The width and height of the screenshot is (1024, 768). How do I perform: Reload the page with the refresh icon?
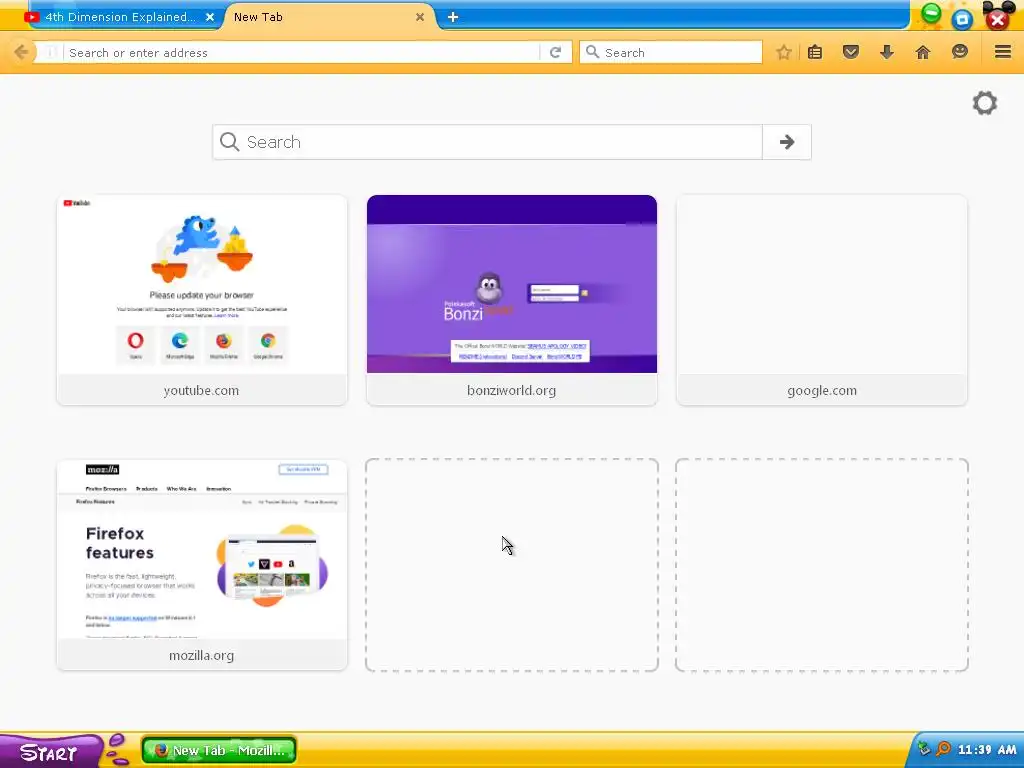pos(556,52)
